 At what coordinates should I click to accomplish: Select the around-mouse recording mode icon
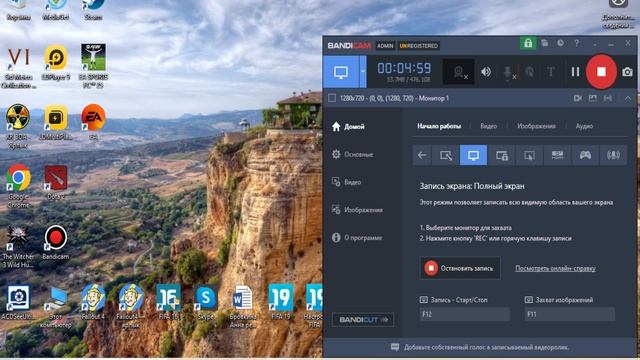pos(529,155)
